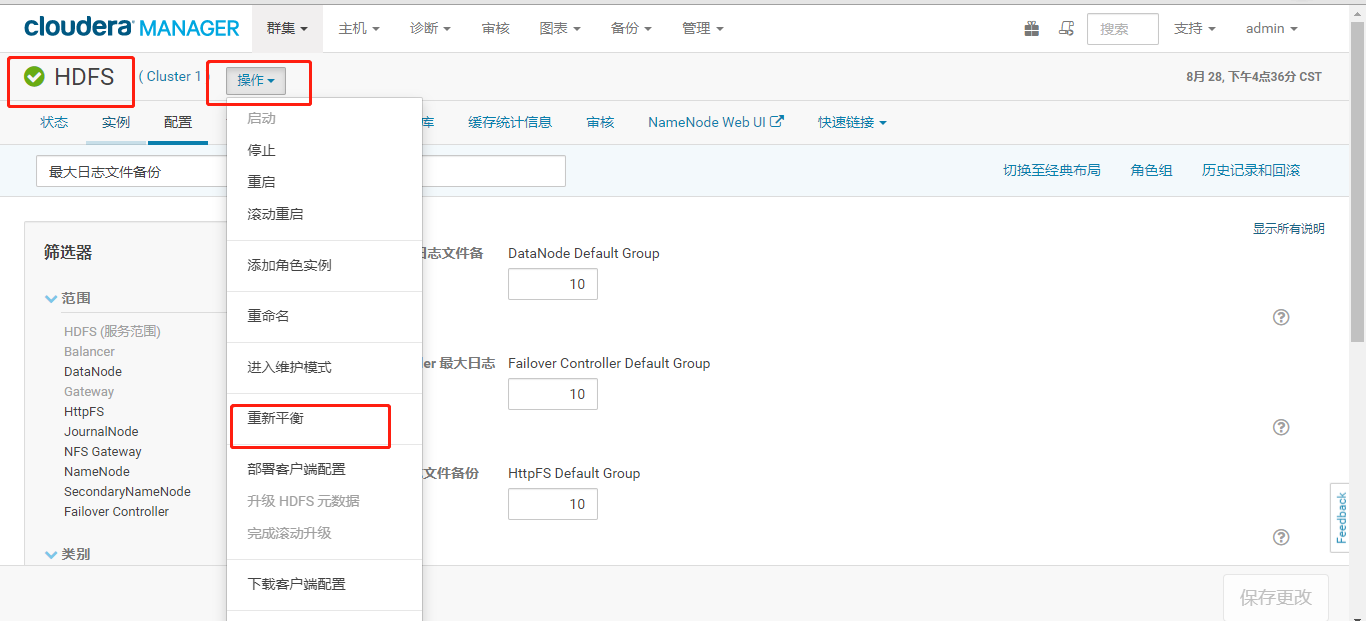Filter by NameNode scope
Image resolution: width=1366 pixels, height=621 pixels.
tap(97, 471)
